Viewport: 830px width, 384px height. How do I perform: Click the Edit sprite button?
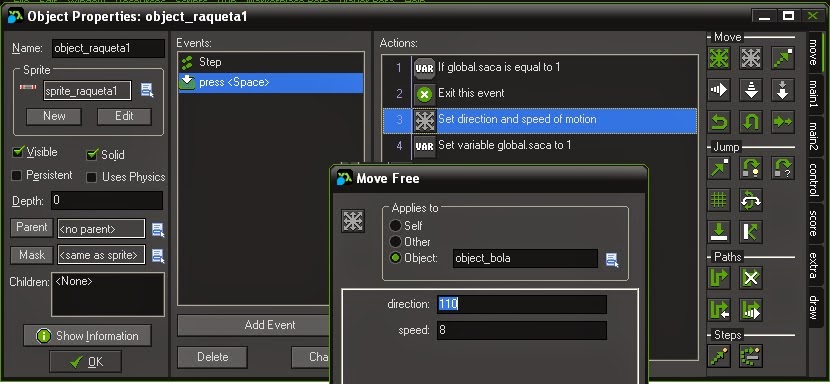[x=124, y=117]
